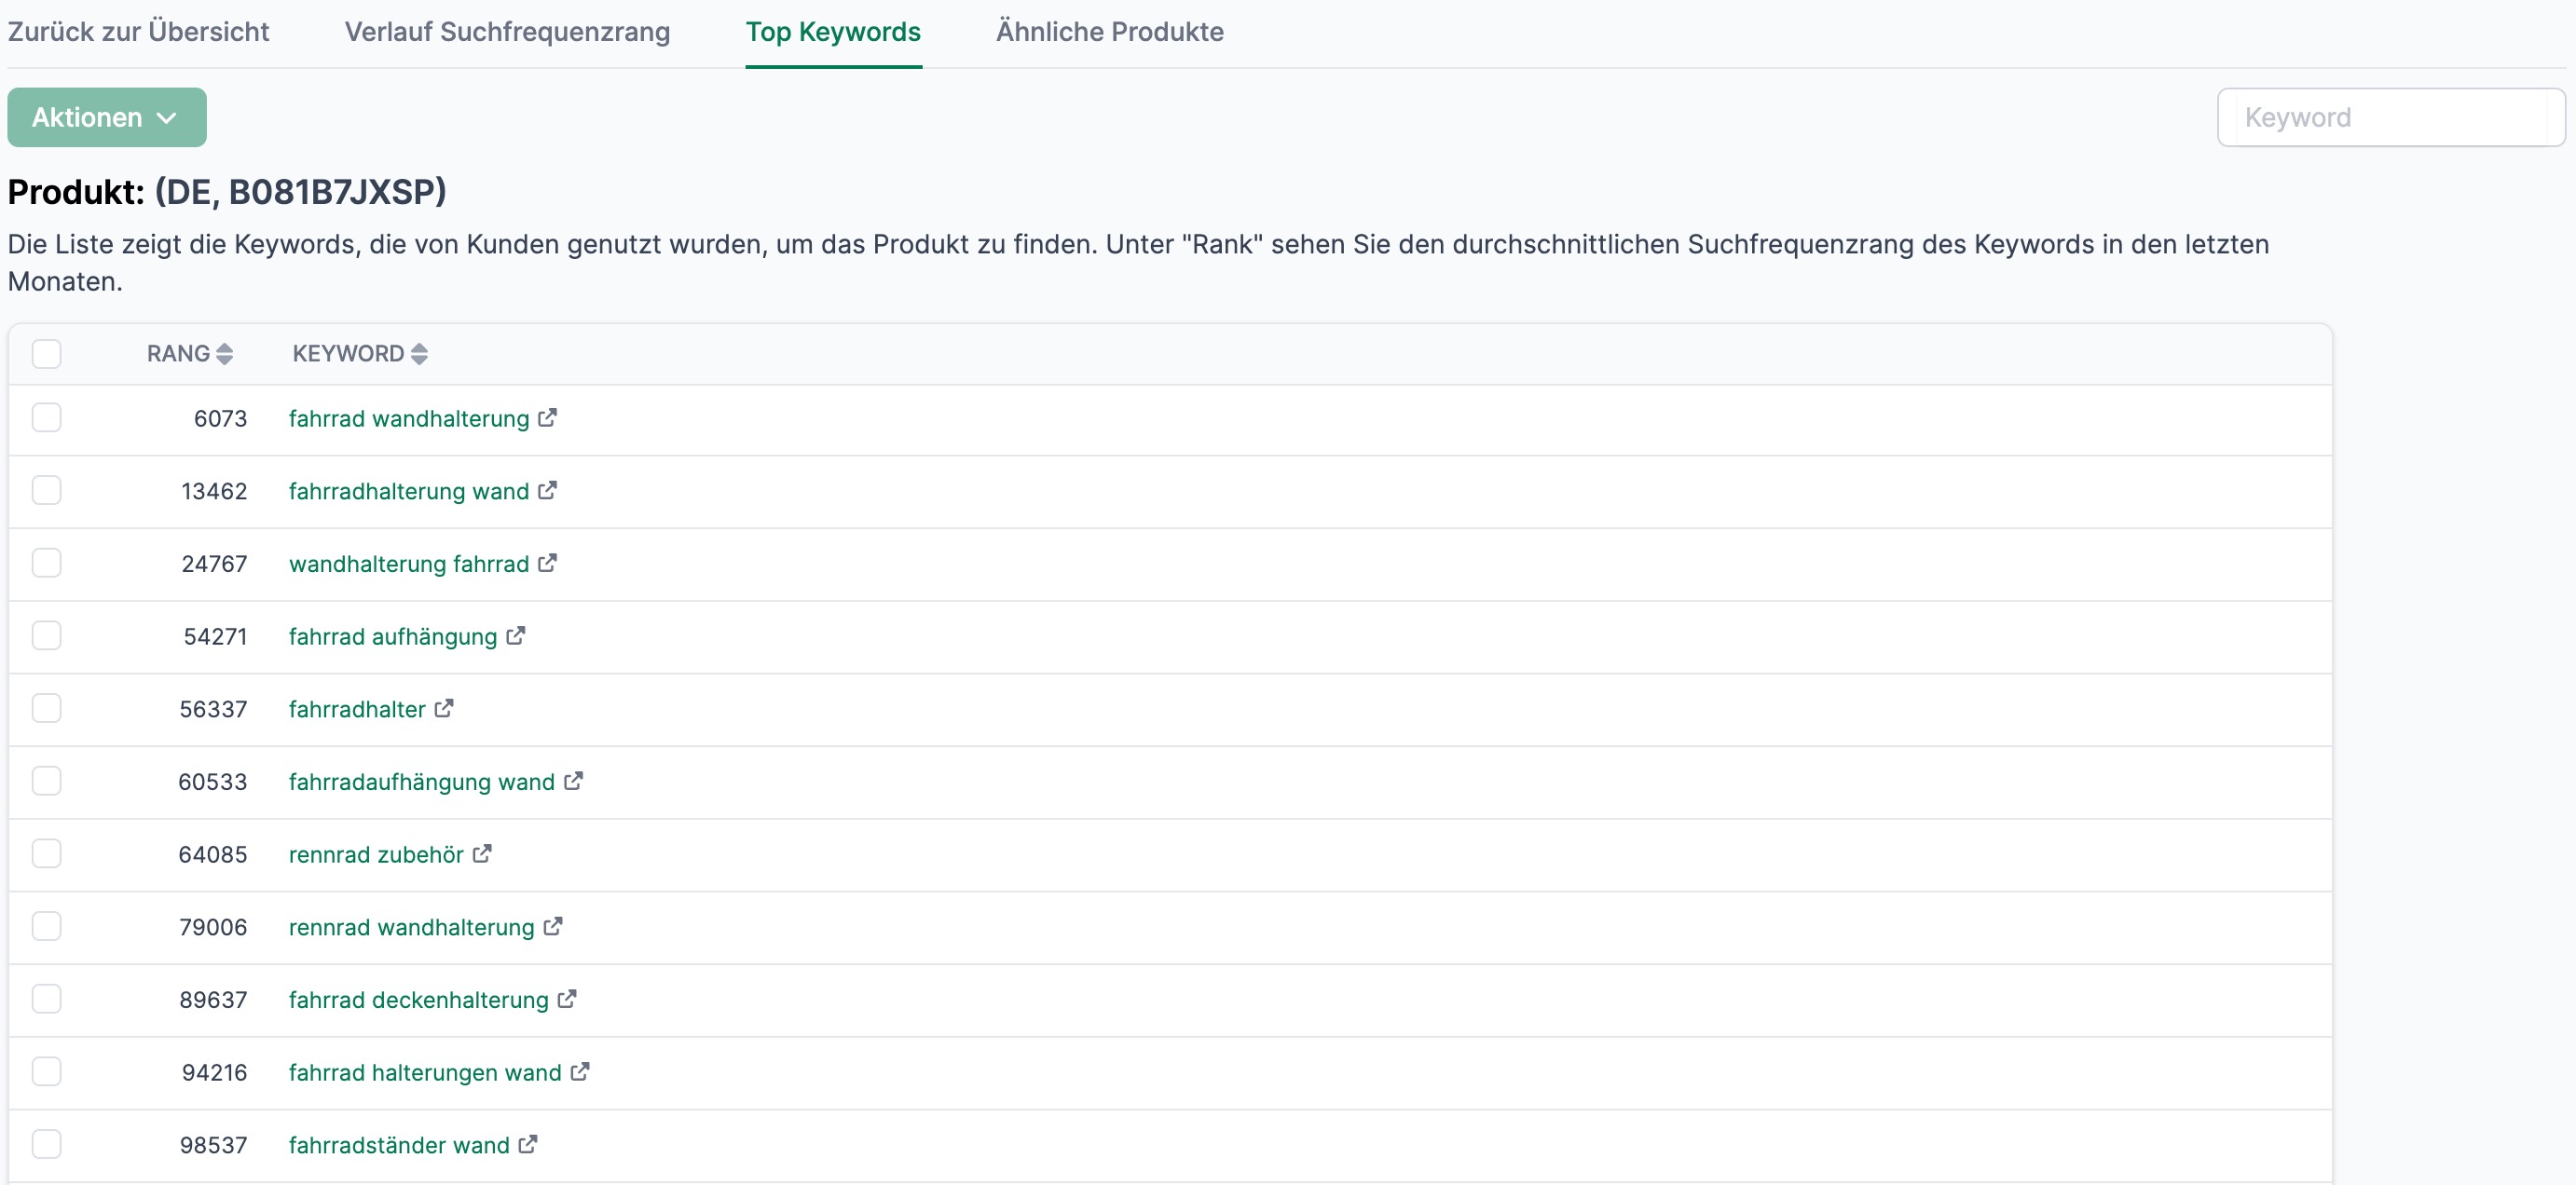This screenshot has height=1185, width=2576.
Task: Open the Ähnliche Produkte tab
Action: pyautogui.click(x=1109, y=32)
